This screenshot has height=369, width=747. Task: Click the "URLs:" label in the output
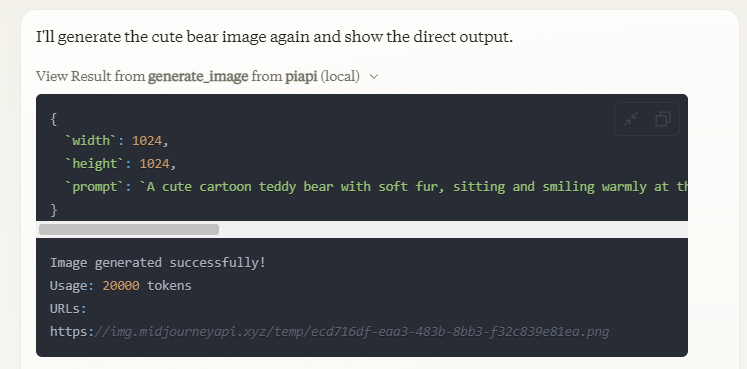coord(69,309)
